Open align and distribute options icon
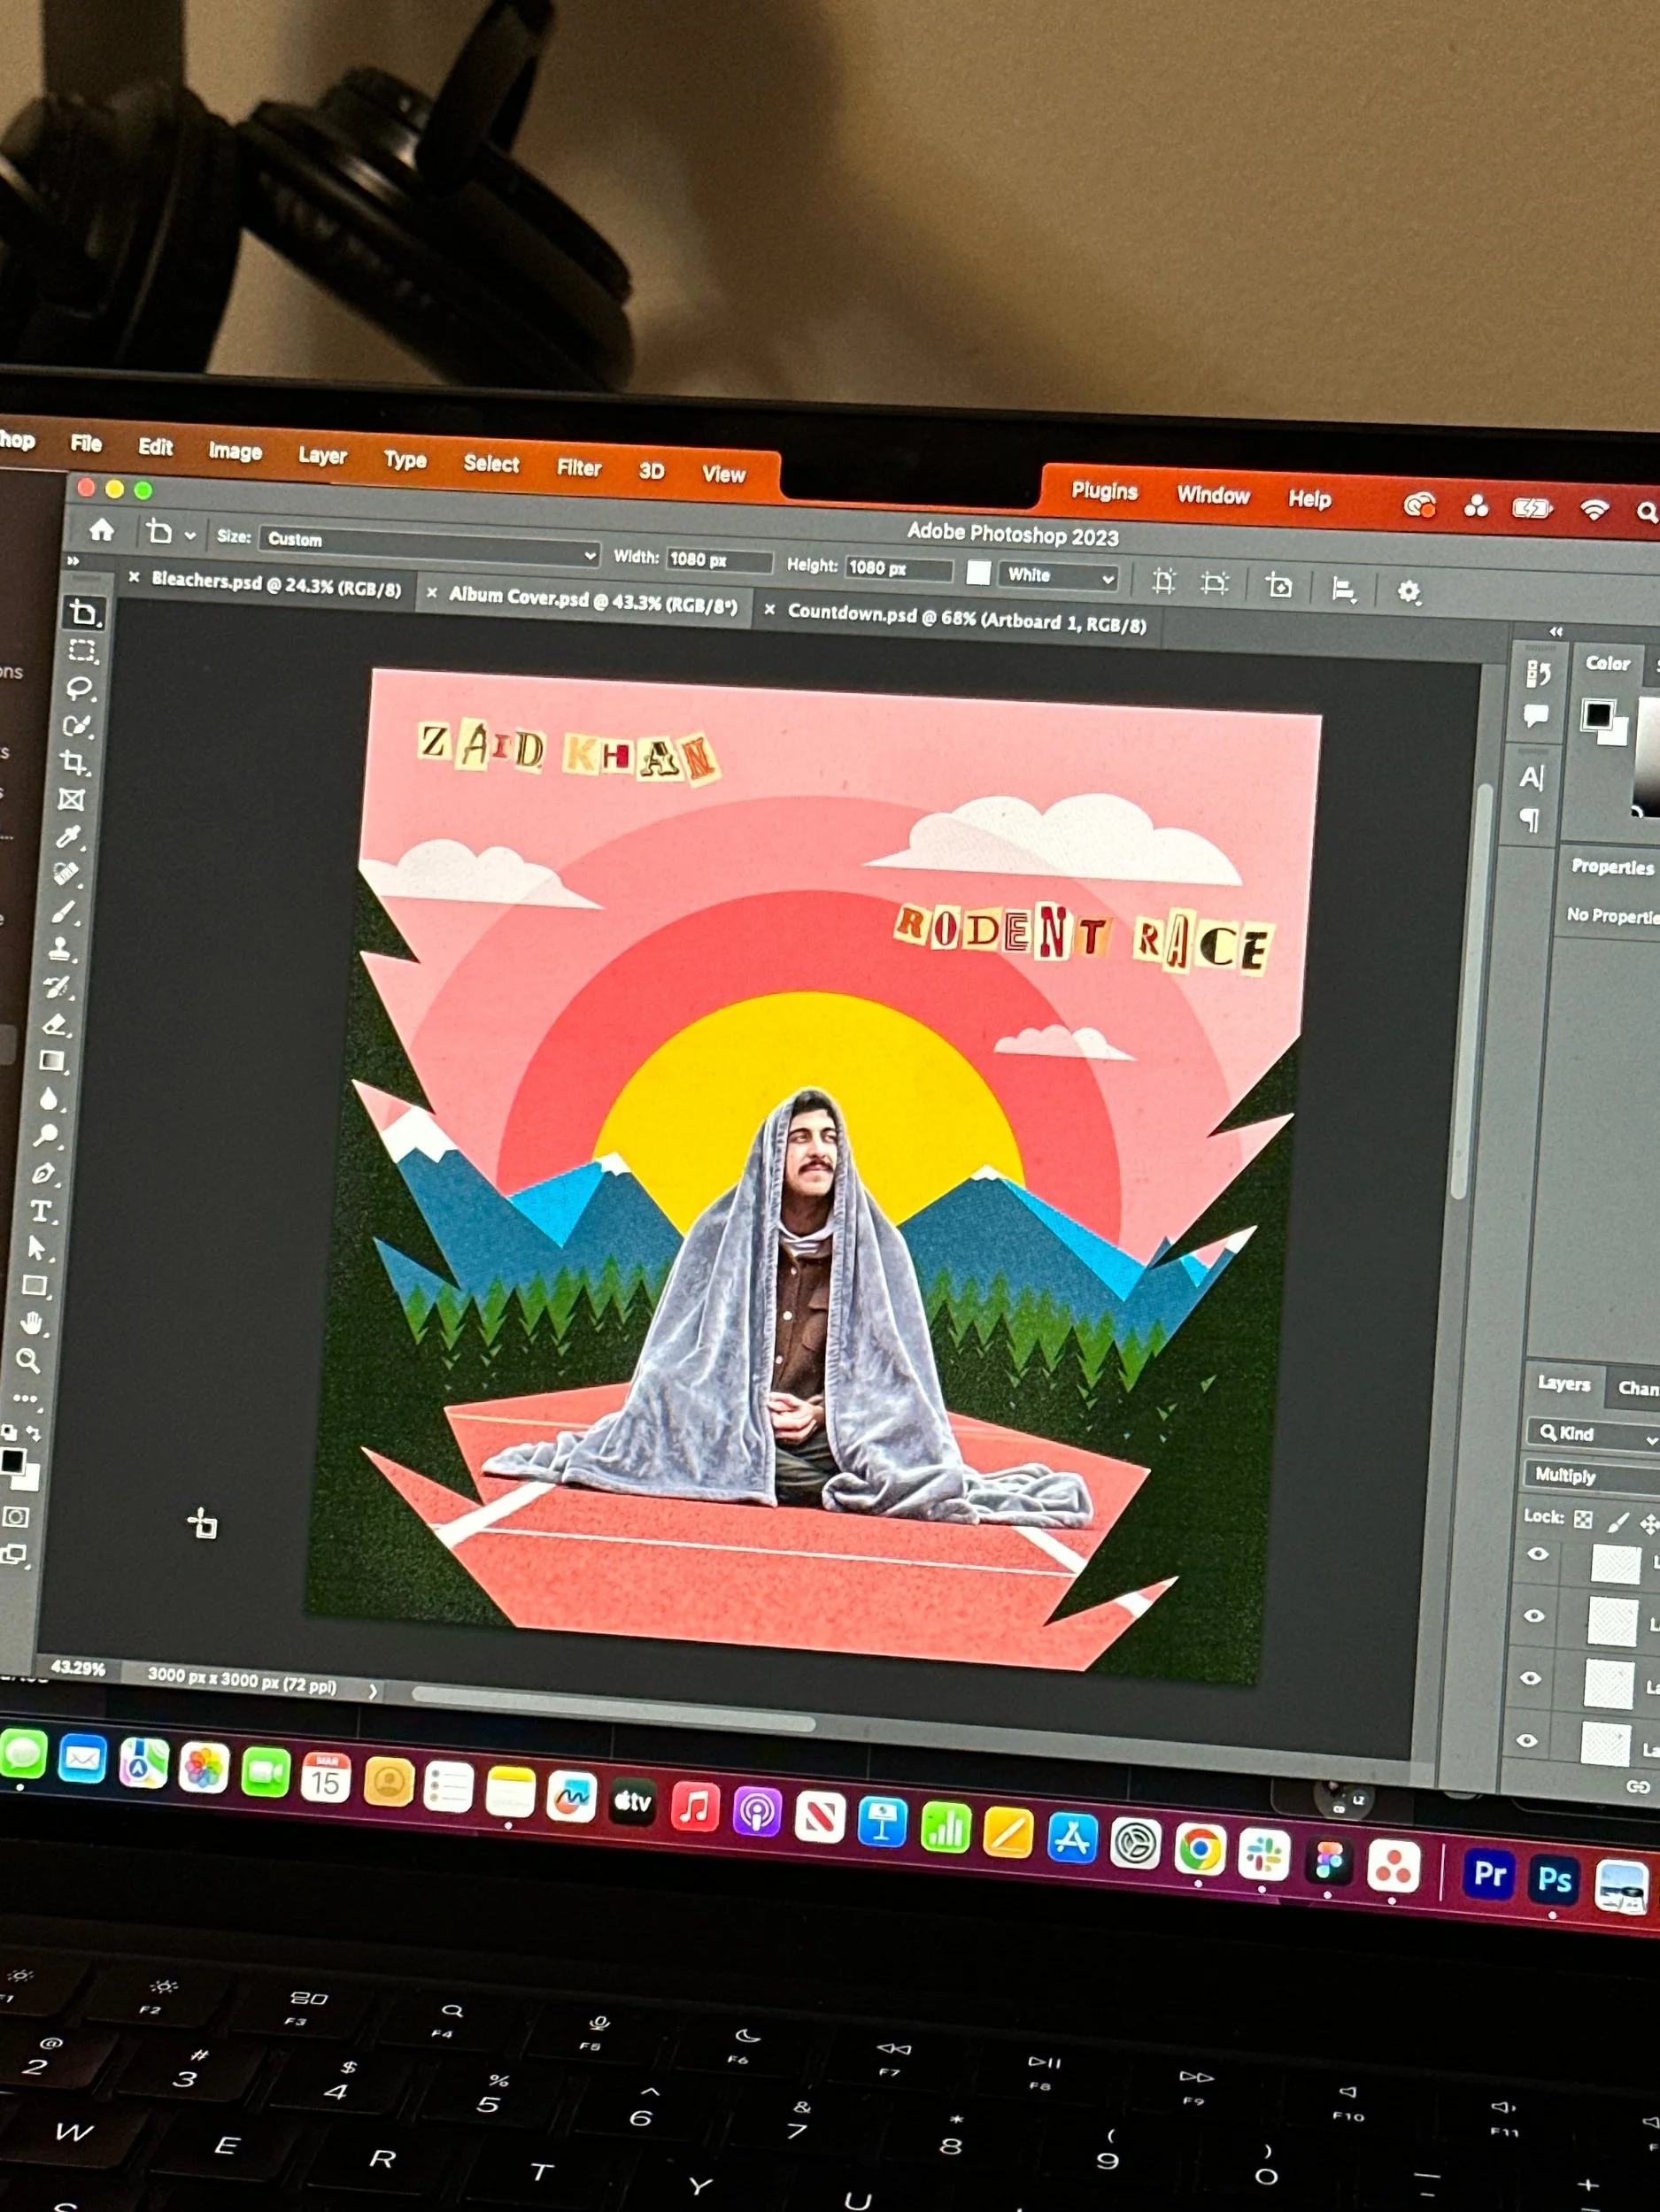 pos(1344,589)
